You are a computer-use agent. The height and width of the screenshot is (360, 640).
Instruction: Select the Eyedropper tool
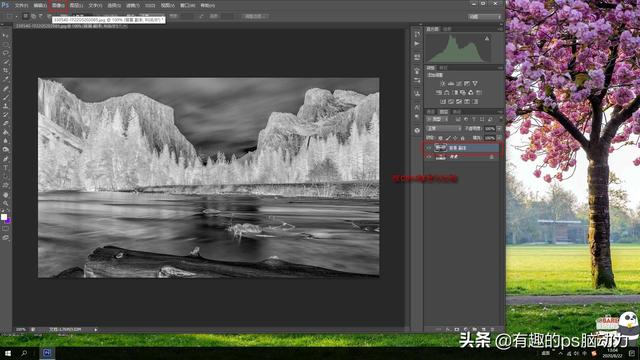[x=6, y=79]
